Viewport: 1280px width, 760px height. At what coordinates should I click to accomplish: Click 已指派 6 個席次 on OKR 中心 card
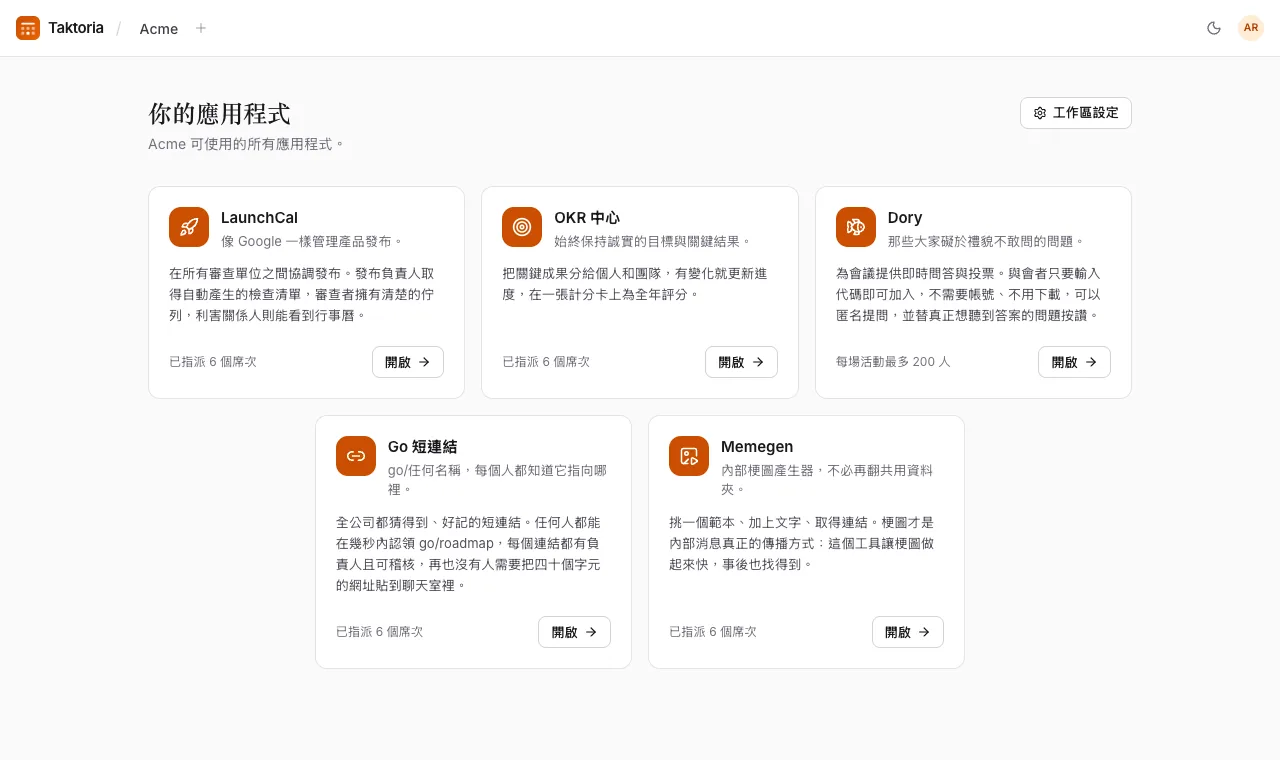tap(546, 362)
